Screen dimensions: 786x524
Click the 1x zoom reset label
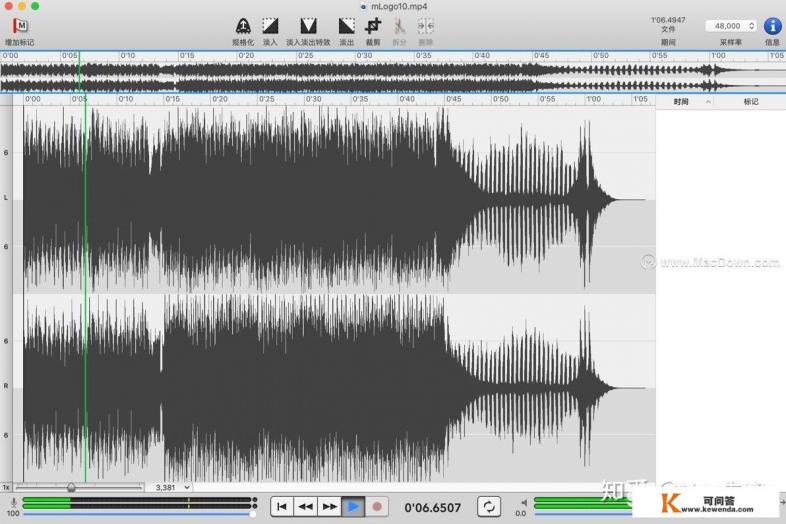[x=6, y=487]
